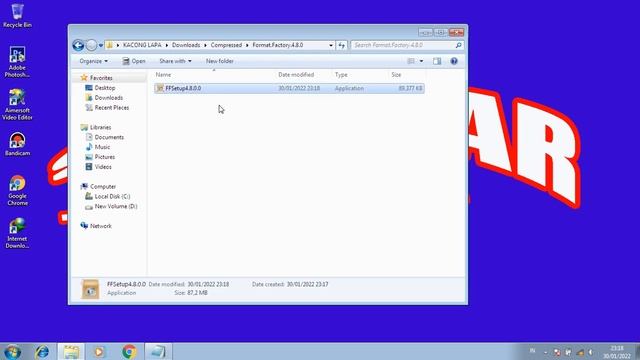Open the Videos library

[x=103, y=167]
